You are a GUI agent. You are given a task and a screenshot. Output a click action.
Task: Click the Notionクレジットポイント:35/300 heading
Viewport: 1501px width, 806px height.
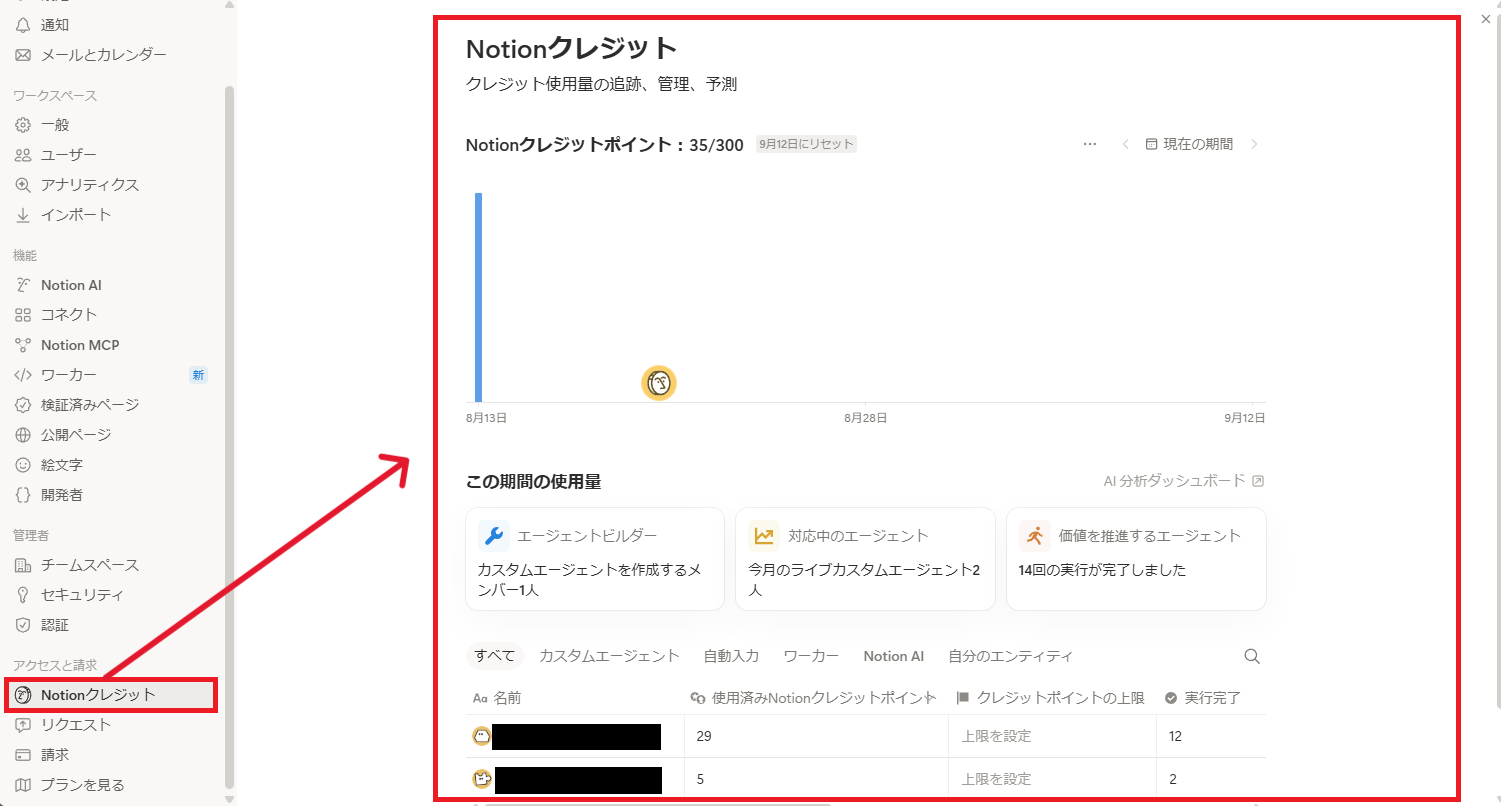tap(605, 145)
